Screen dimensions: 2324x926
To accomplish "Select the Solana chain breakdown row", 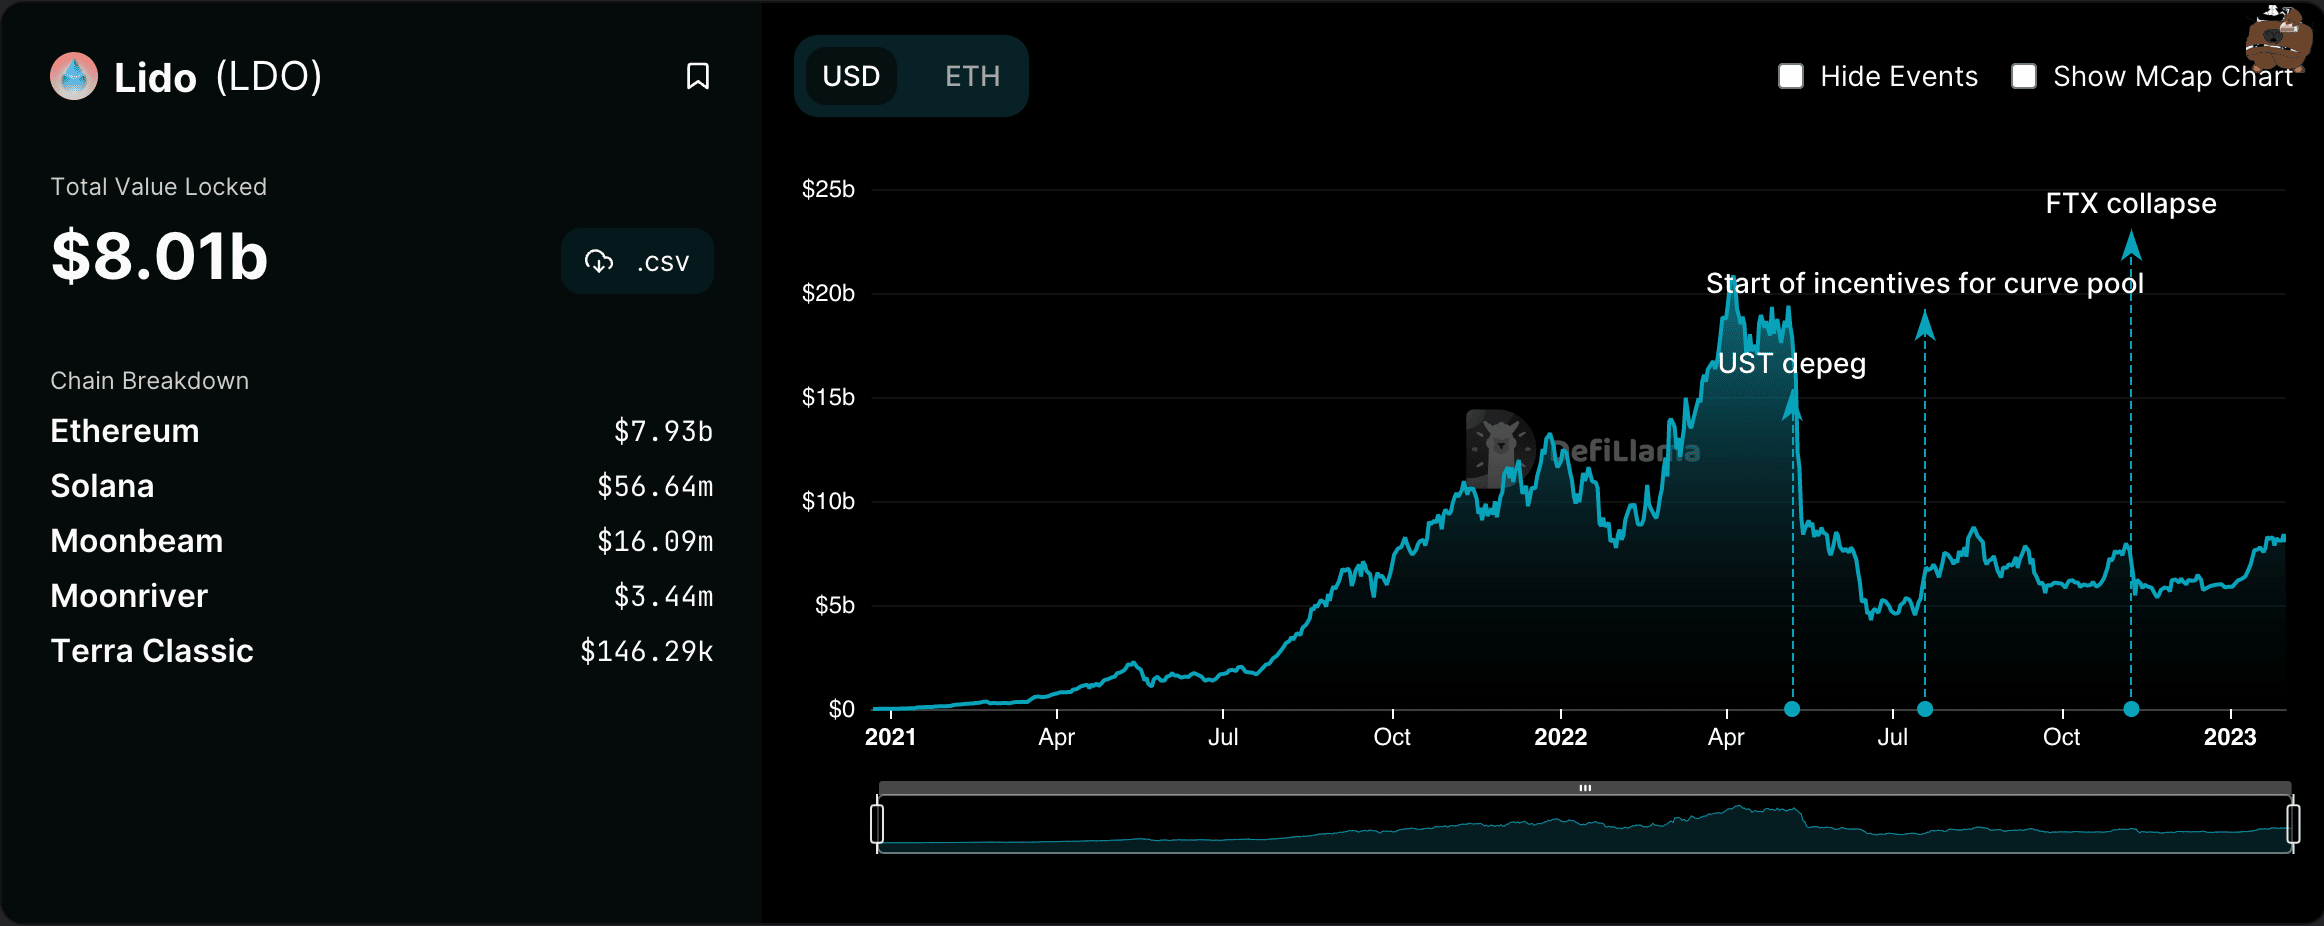I will pyautogui.click(x=382, y=486).
